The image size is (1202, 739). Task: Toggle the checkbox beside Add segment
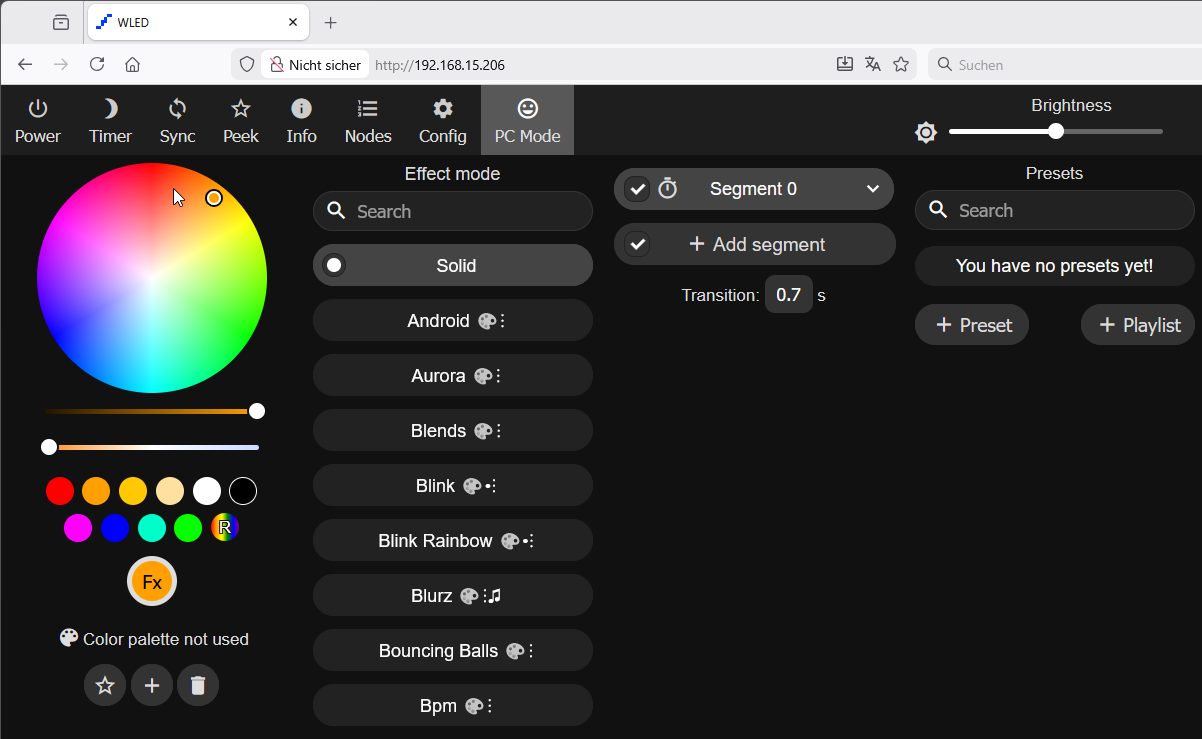click(637, 244)
